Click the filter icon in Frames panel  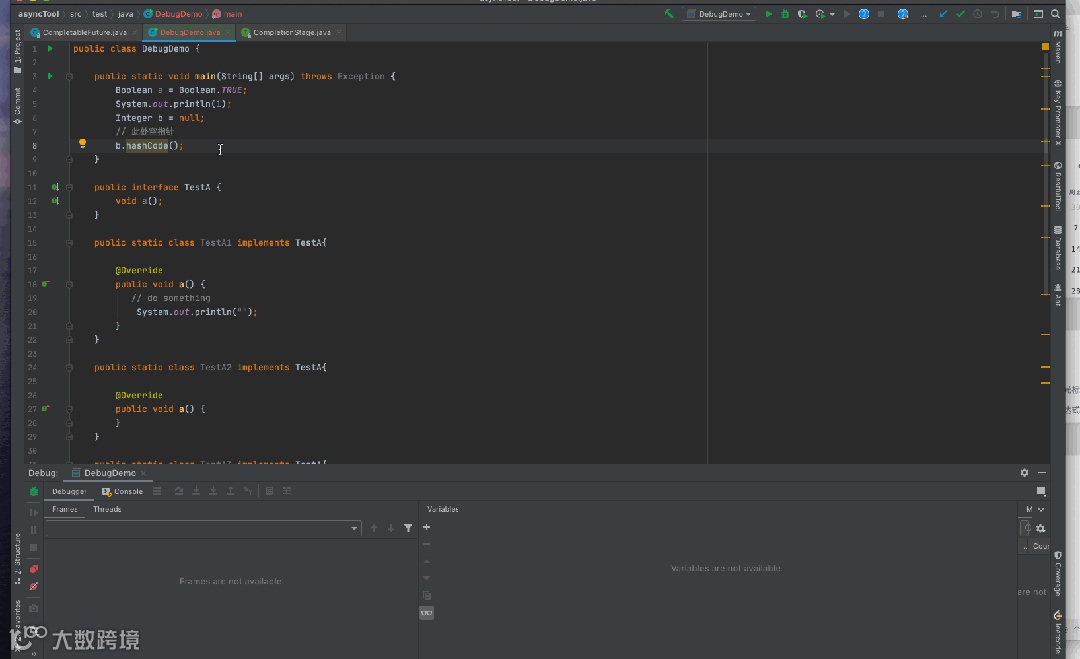click(x=408, y=528)
